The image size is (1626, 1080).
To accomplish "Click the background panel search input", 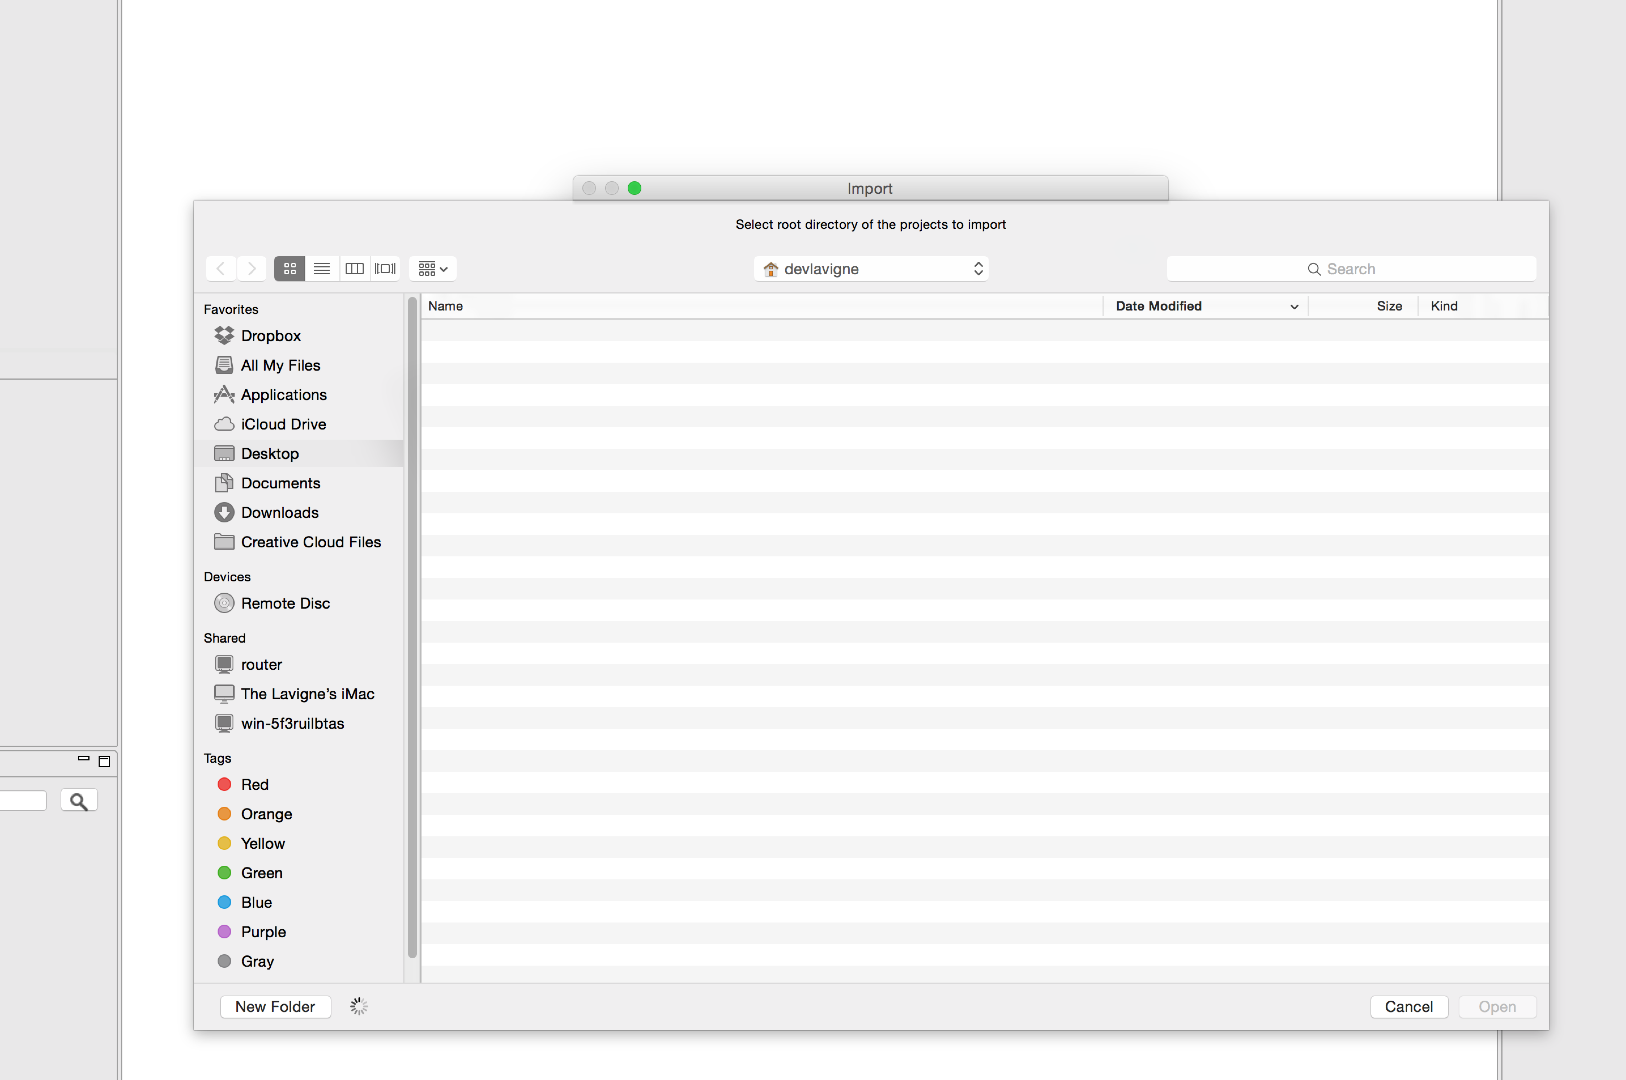I will click(23, 801).
